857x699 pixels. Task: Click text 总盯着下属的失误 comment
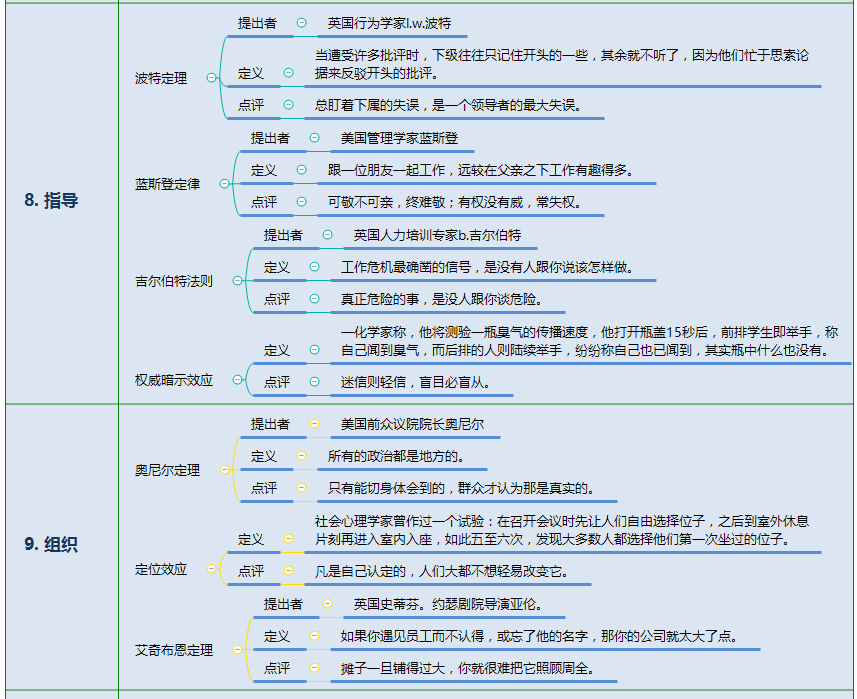448,105
